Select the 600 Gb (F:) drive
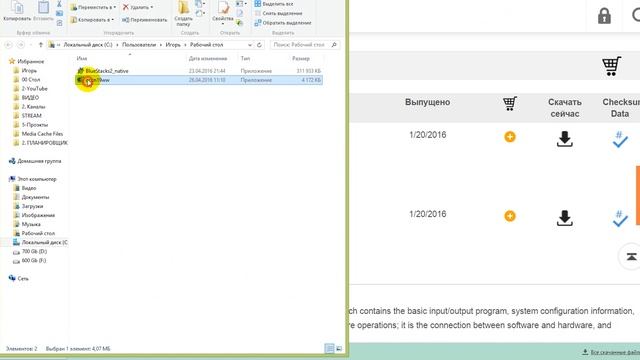Image resolution: width=640 pixels, height=360 pixels. [x=33, y=260]
